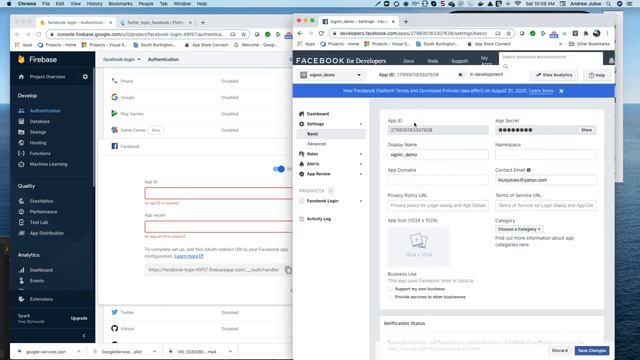
Task: Dismiss the blue platform terms banner
Action: coord(562,91)
